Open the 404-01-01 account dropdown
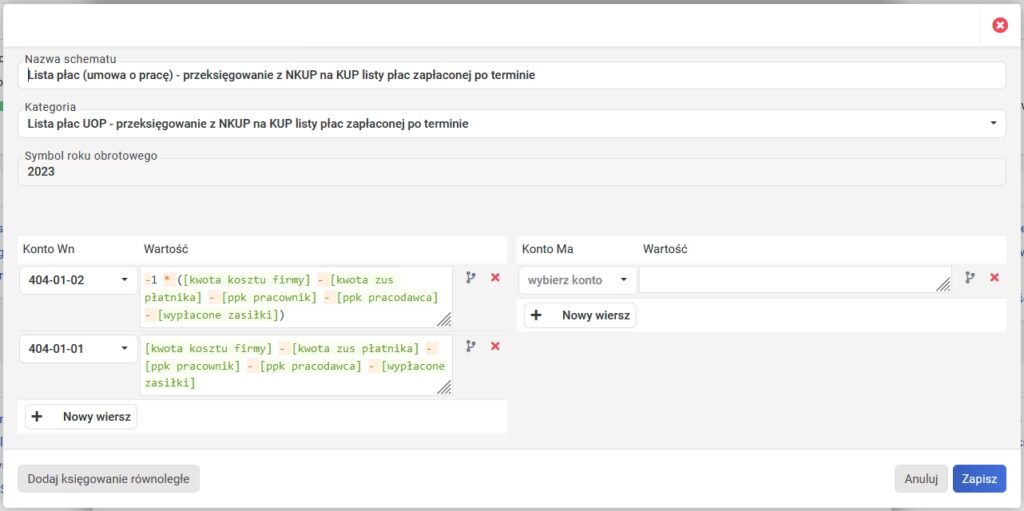This screenshot has height=511, width=1024. pos(78,349)
